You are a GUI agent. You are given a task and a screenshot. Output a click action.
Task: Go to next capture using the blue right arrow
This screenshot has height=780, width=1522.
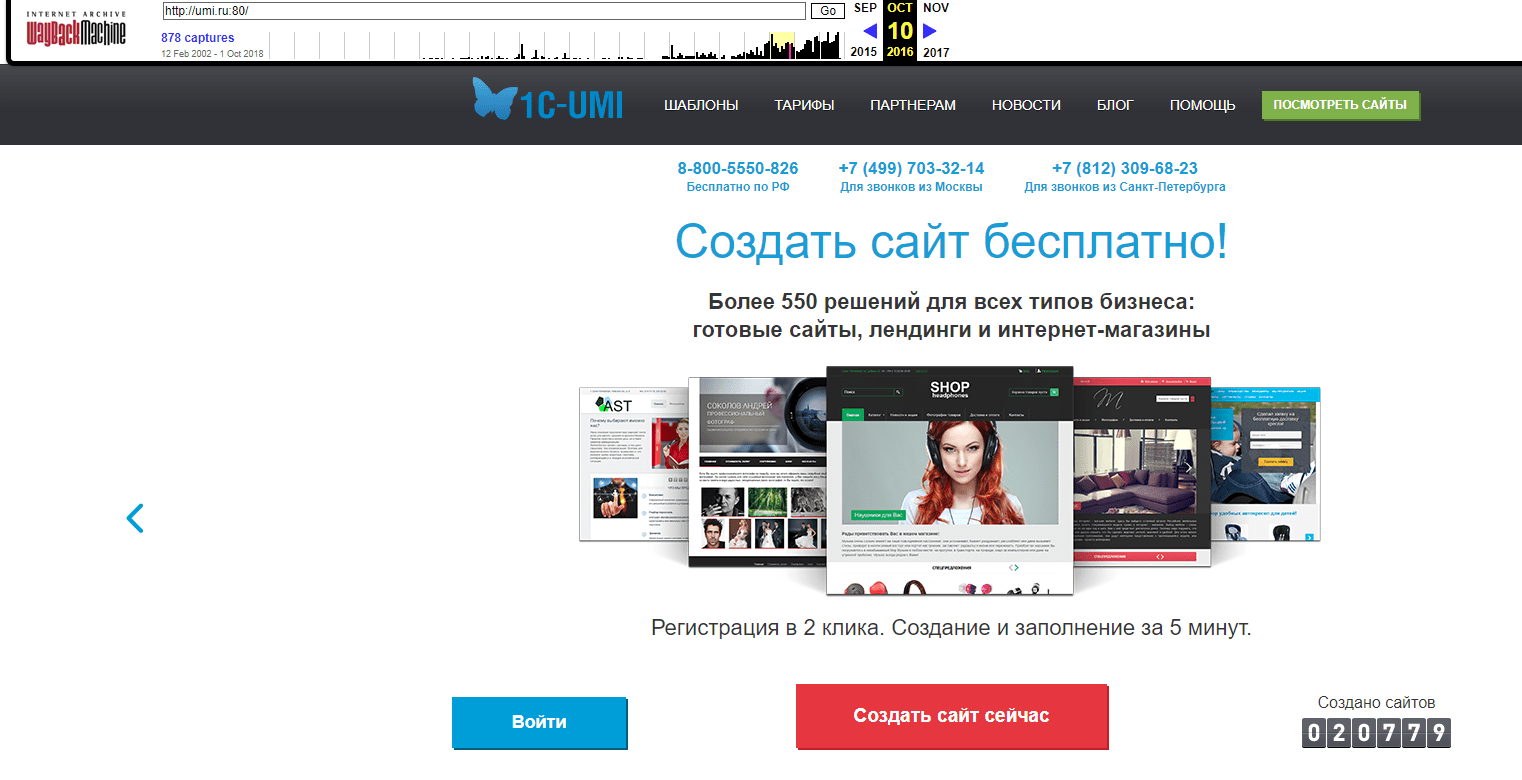pyautogui.click(x=930, y=31)
